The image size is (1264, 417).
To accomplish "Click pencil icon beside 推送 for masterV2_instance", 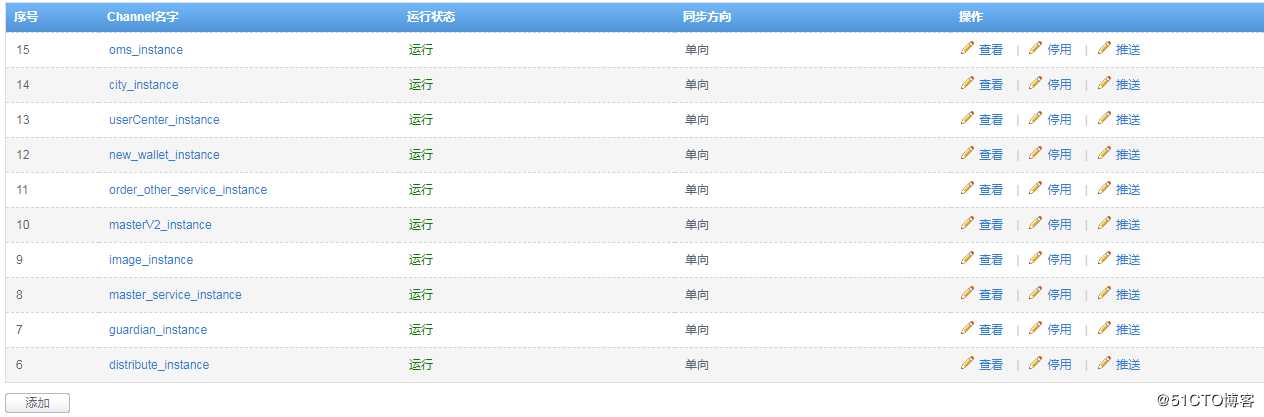I will pyautogui.click(x=1104, y=223).
